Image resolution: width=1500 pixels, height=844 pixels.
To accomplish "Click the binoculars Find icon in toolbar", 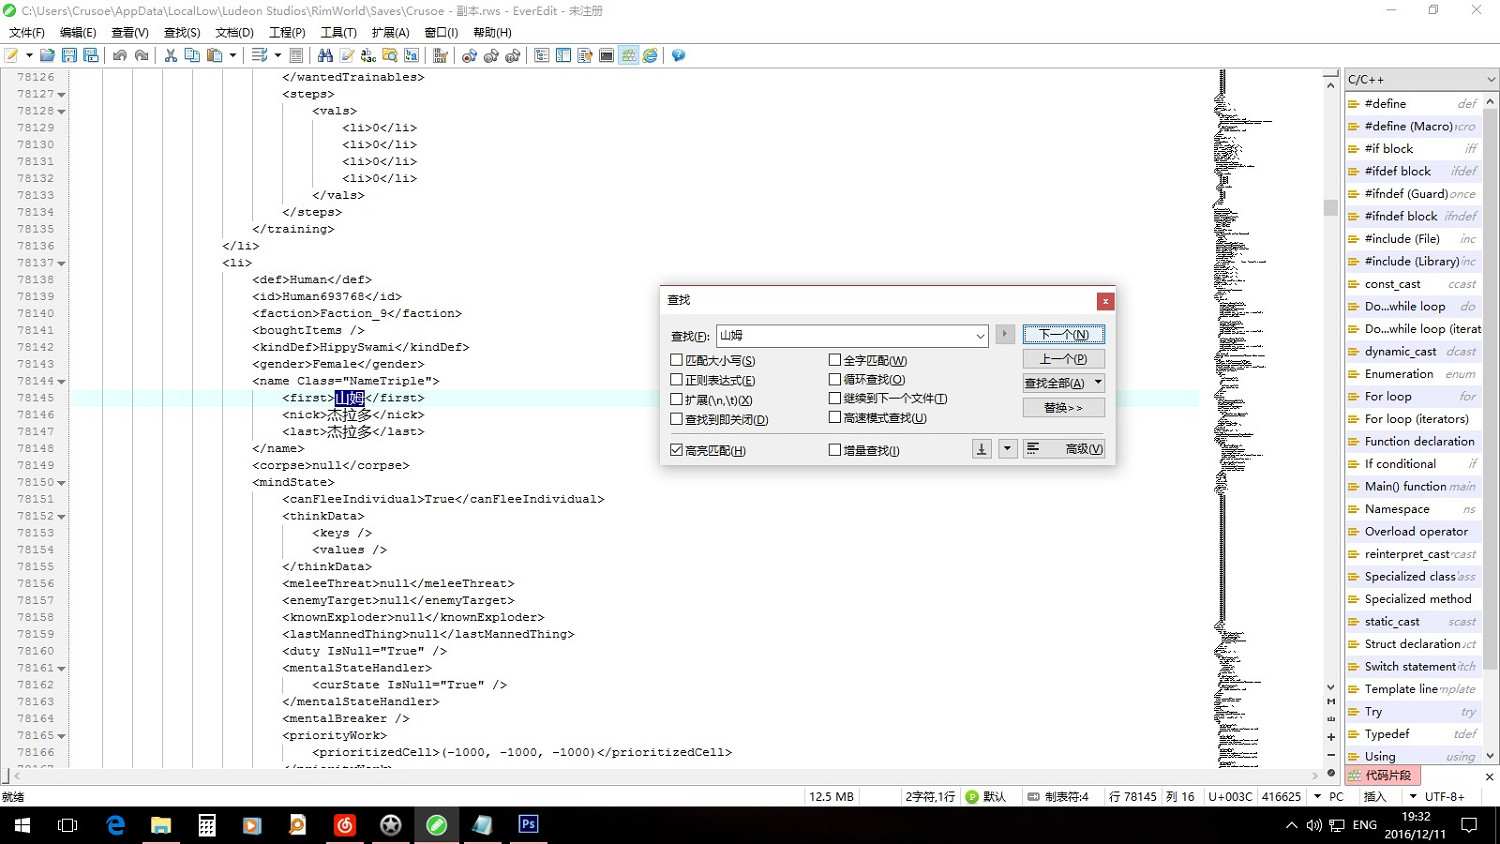I will point(325,56).
